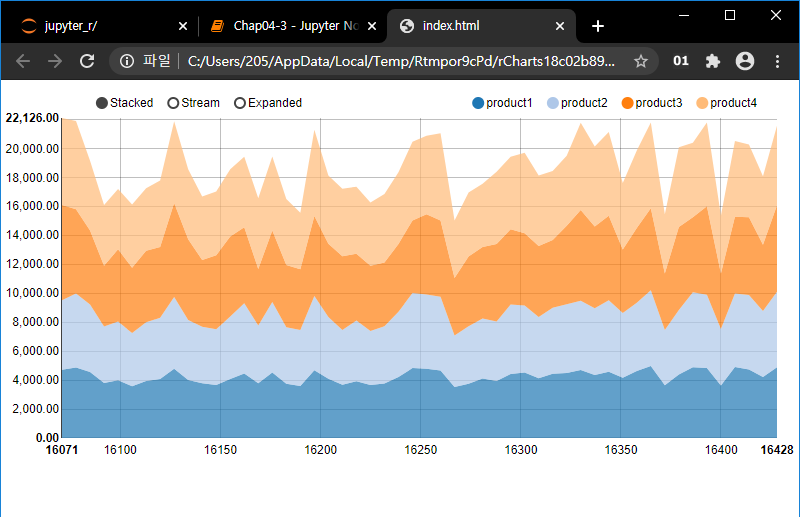Select the index.html tab
Image resolution: width=800 pixels, height=517 pixels.
pos(482,26)
